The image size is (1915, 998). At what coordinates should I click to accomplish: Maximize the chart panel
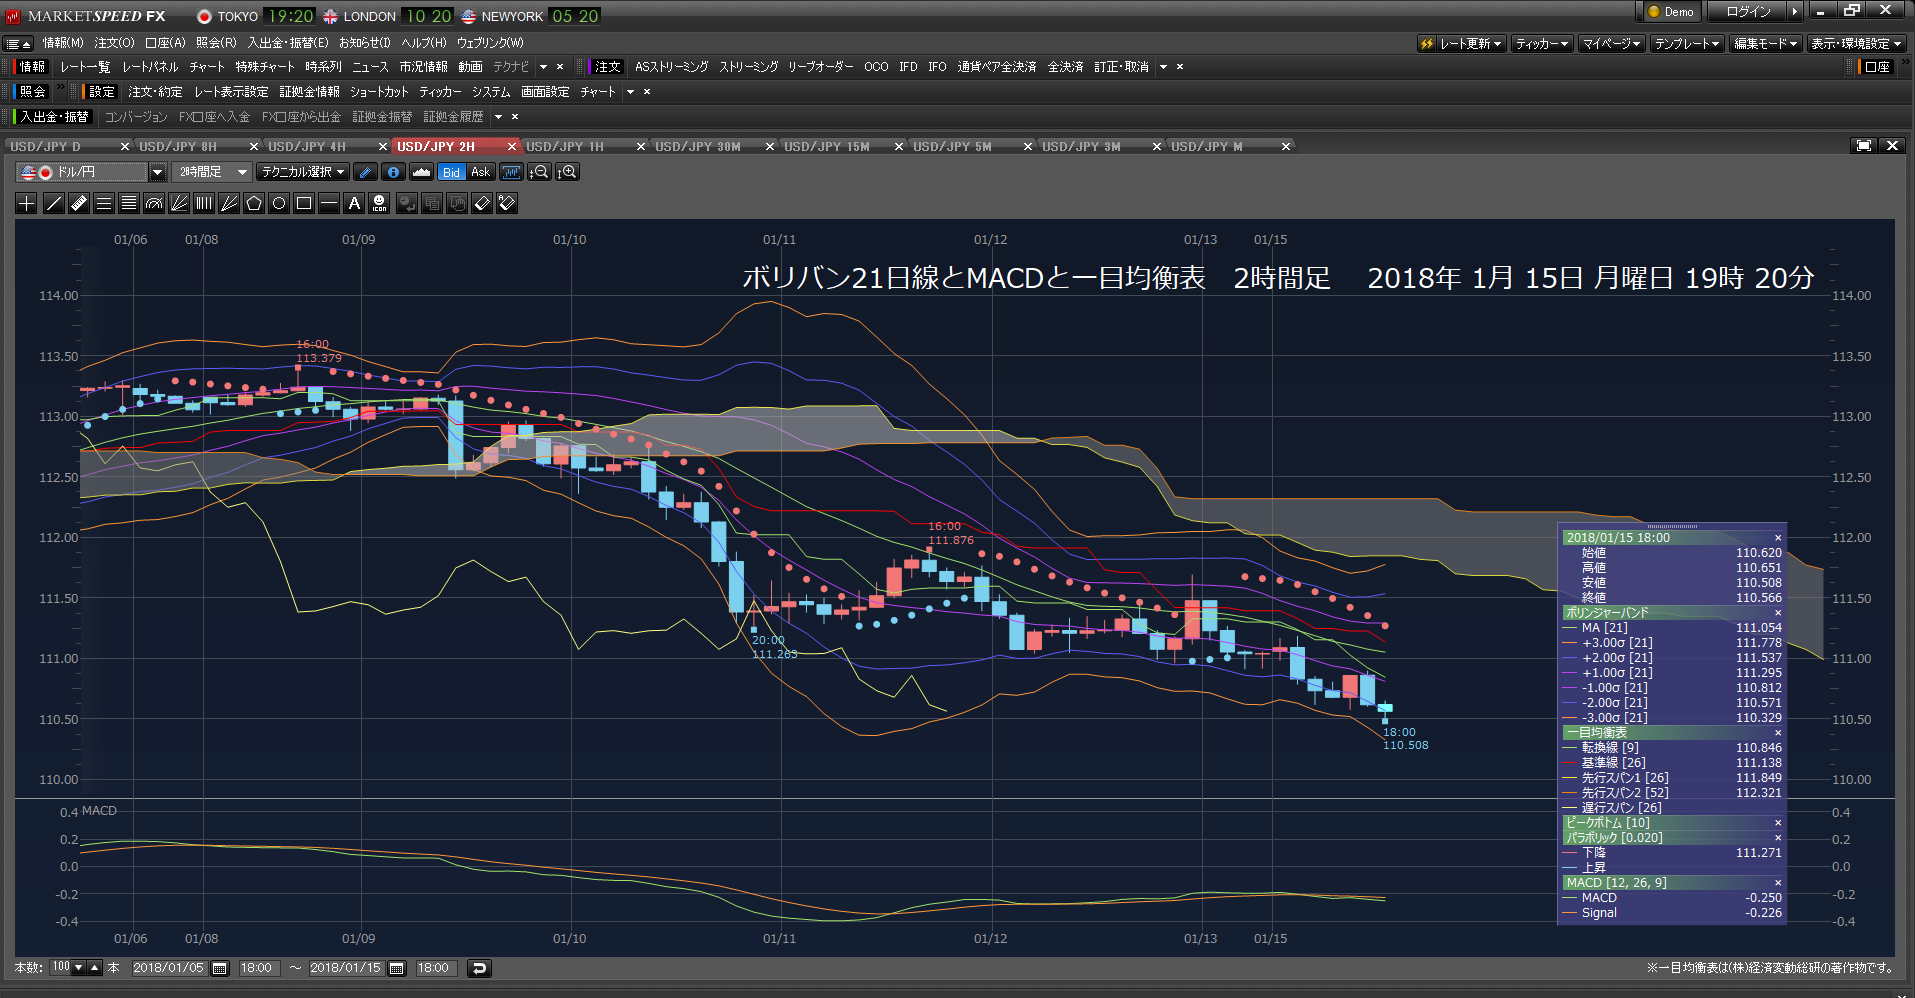tap(1863, 146)
